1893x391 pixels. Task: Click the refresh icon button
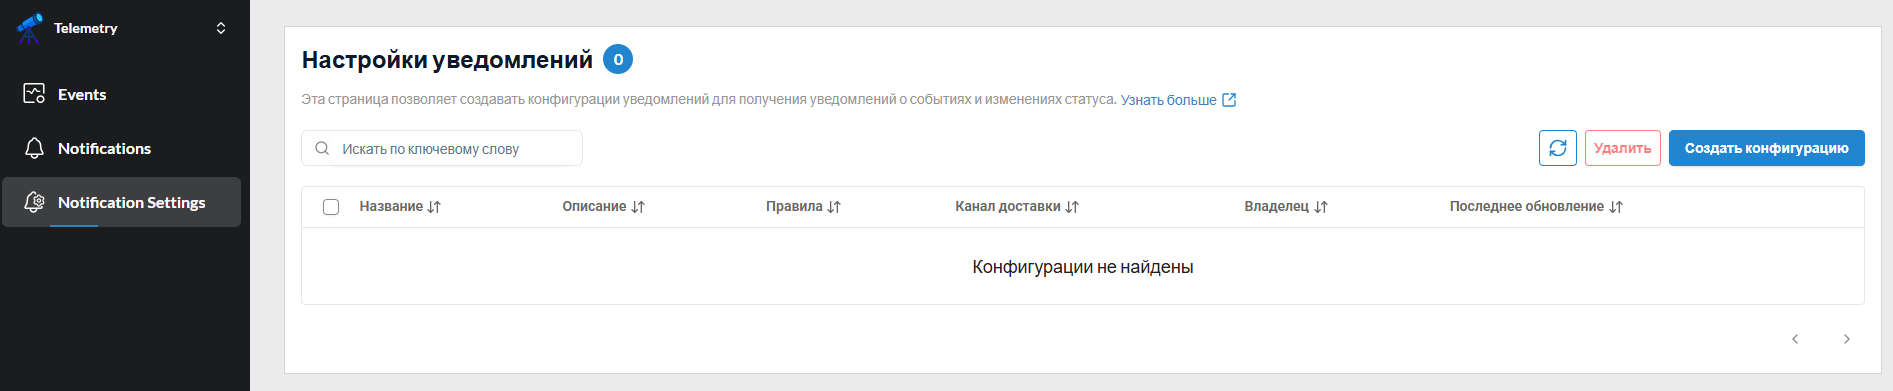pyautogui.click(x=1558, y=148)
